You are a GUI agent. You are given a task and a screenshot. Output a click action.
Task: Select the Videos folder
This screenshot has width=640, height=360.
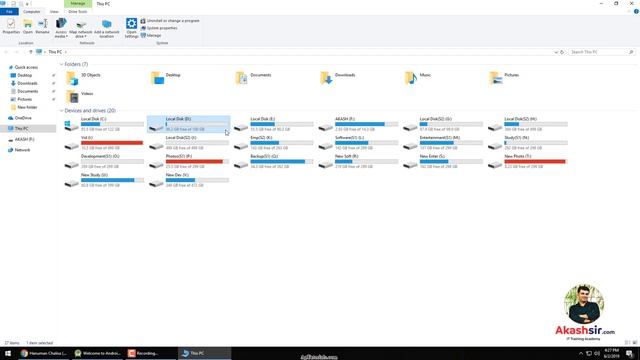point(104,96)
